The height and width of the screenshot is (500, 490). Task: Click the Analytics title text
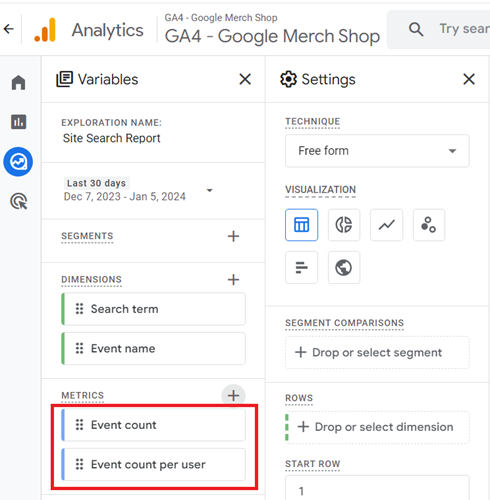coord(107,30)
